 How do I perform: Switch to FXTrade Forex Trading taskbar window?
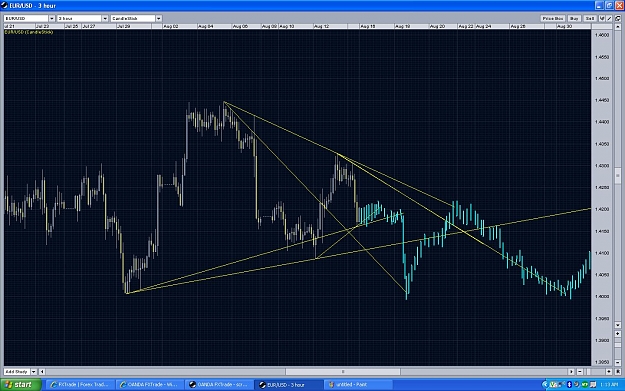80,385
